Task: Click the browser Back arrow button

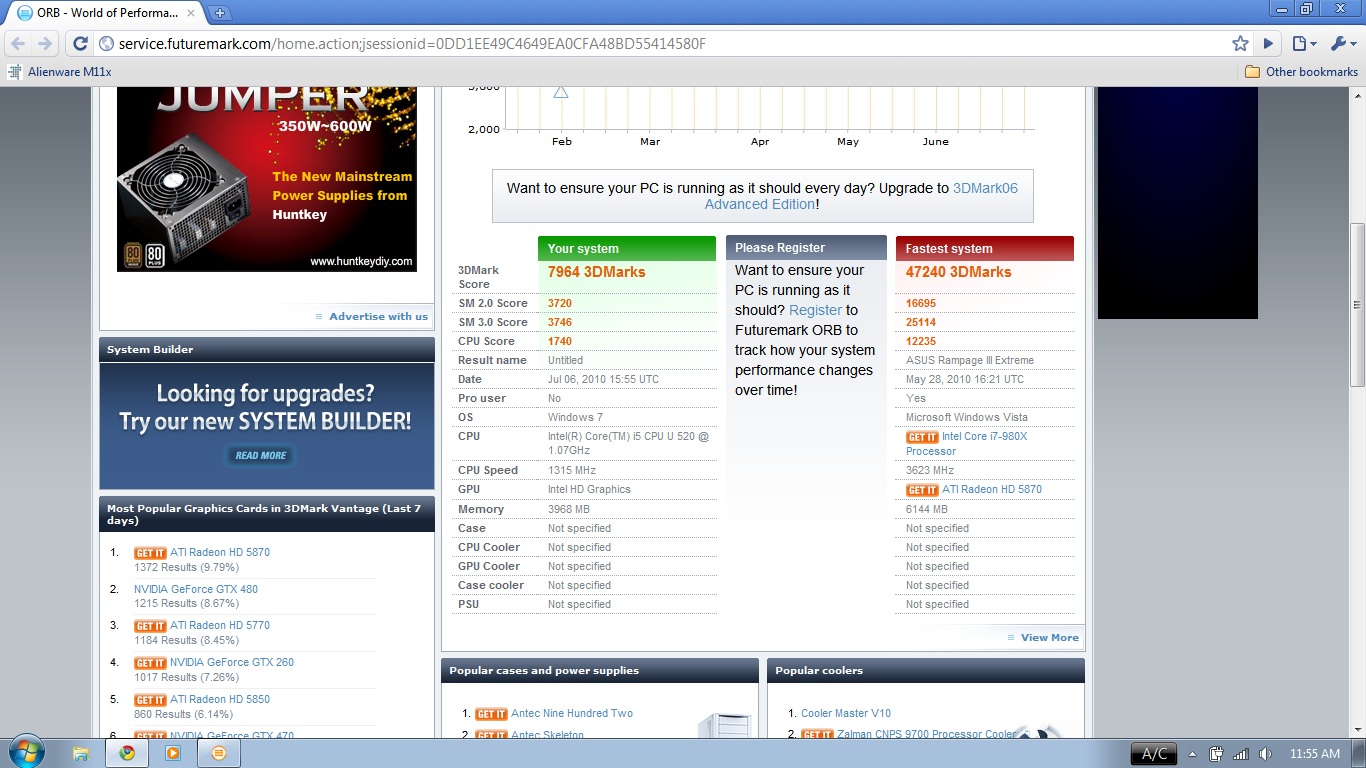Action: click(x=18, y=44)
